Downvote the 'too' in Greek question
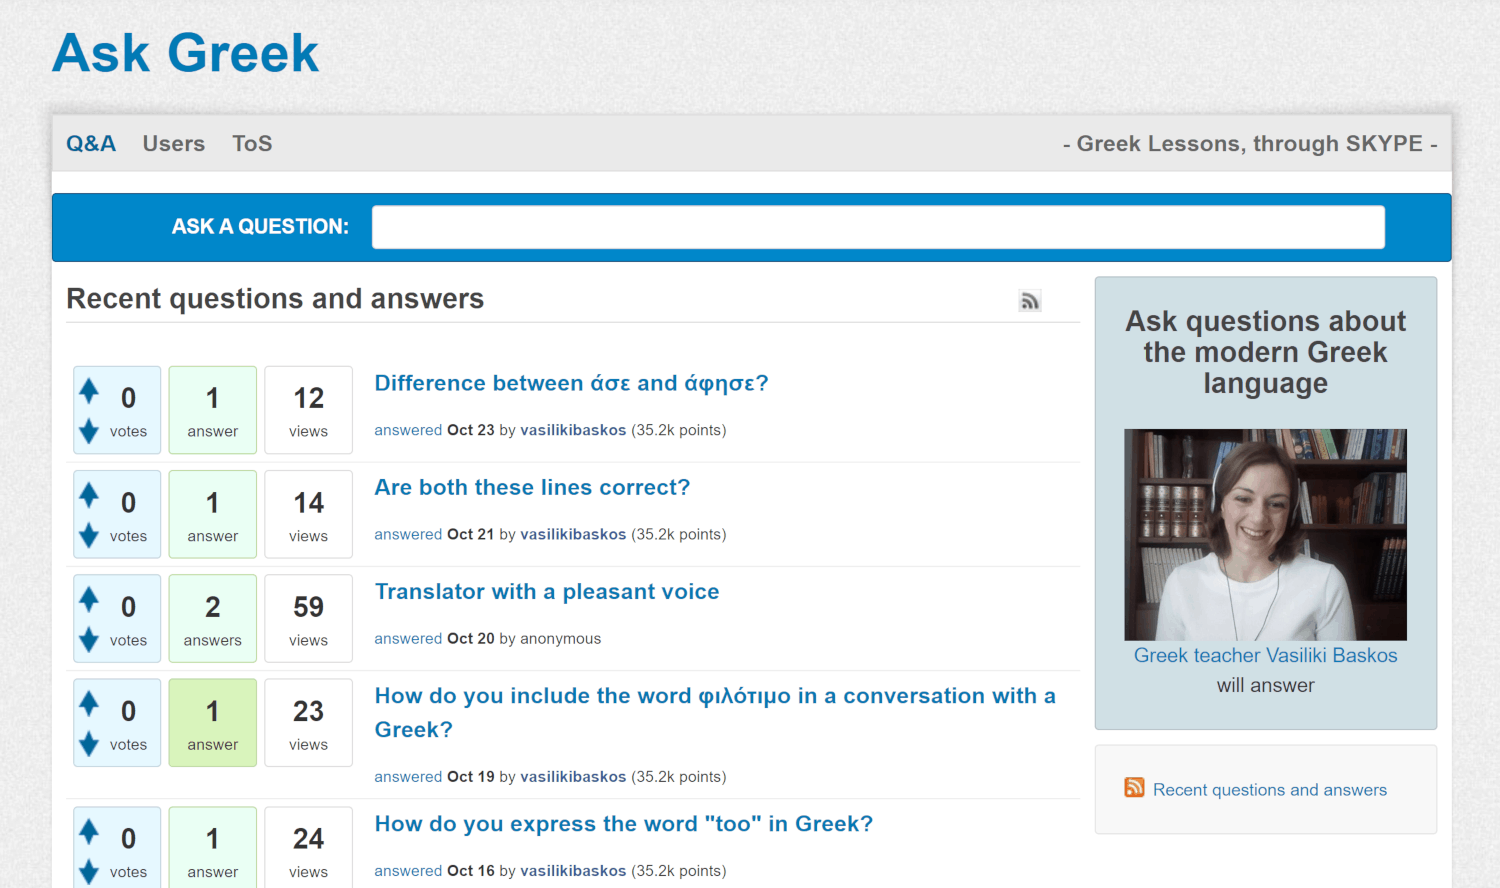 point(89,871)
